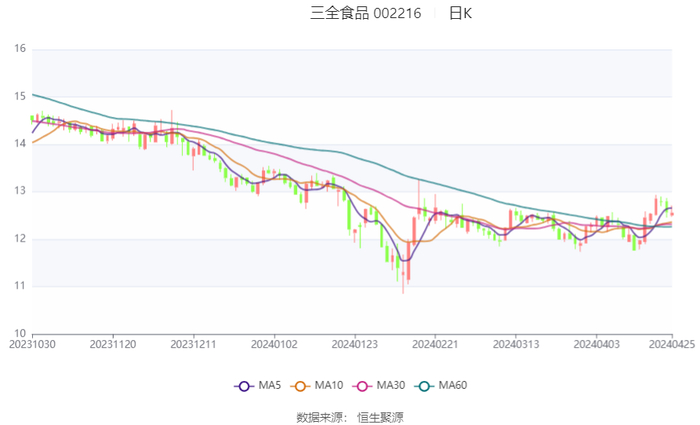Click the purple MA5 legend marker

[x=244, y=385]
